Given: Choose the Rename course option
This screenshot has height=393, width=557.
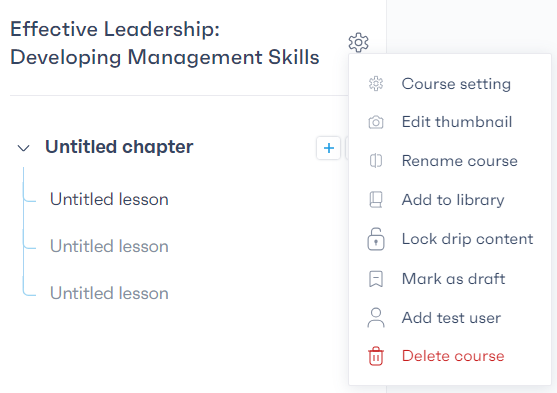Looking at the screenshot, I should coord(460,161).
